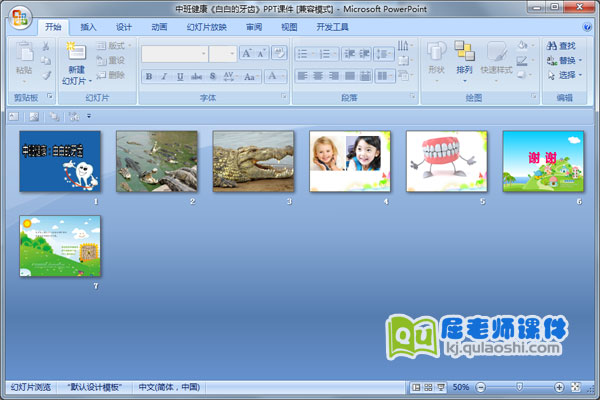This screenshot has width=600, height=400.
Task: Switch to the View tab
Action: (289, 27)
